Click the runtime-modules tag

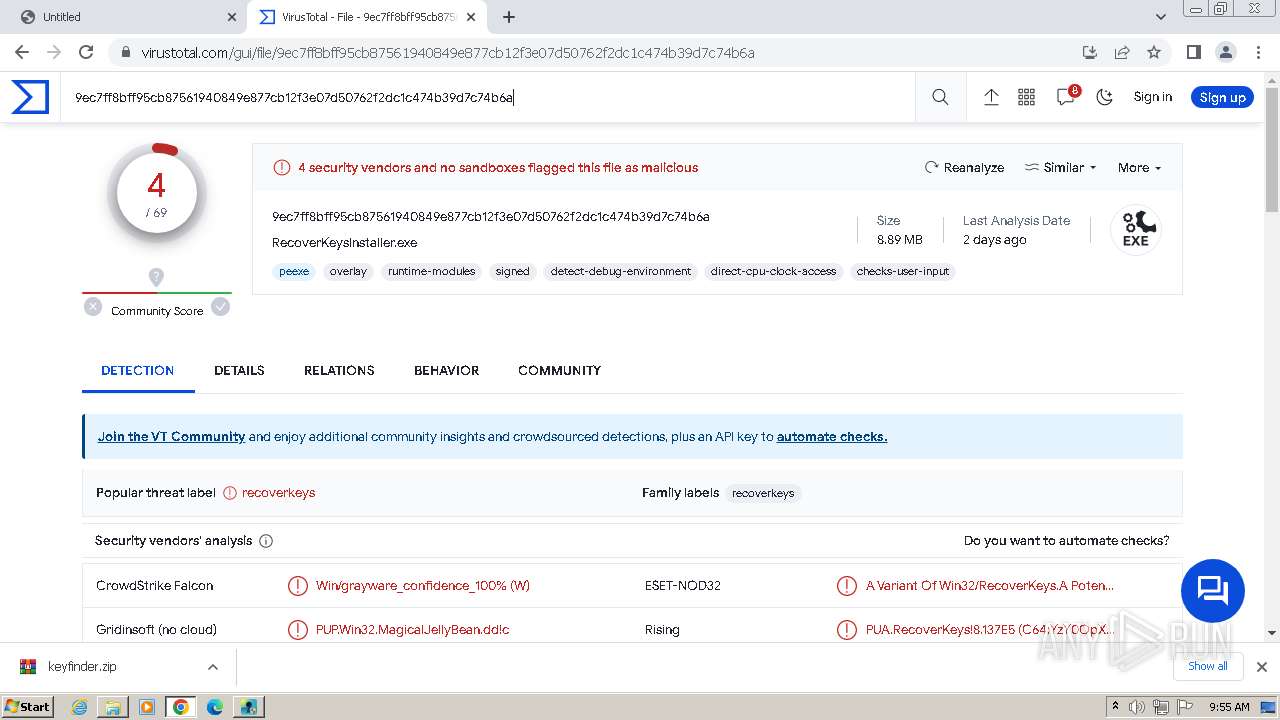[x=431, y=271]
